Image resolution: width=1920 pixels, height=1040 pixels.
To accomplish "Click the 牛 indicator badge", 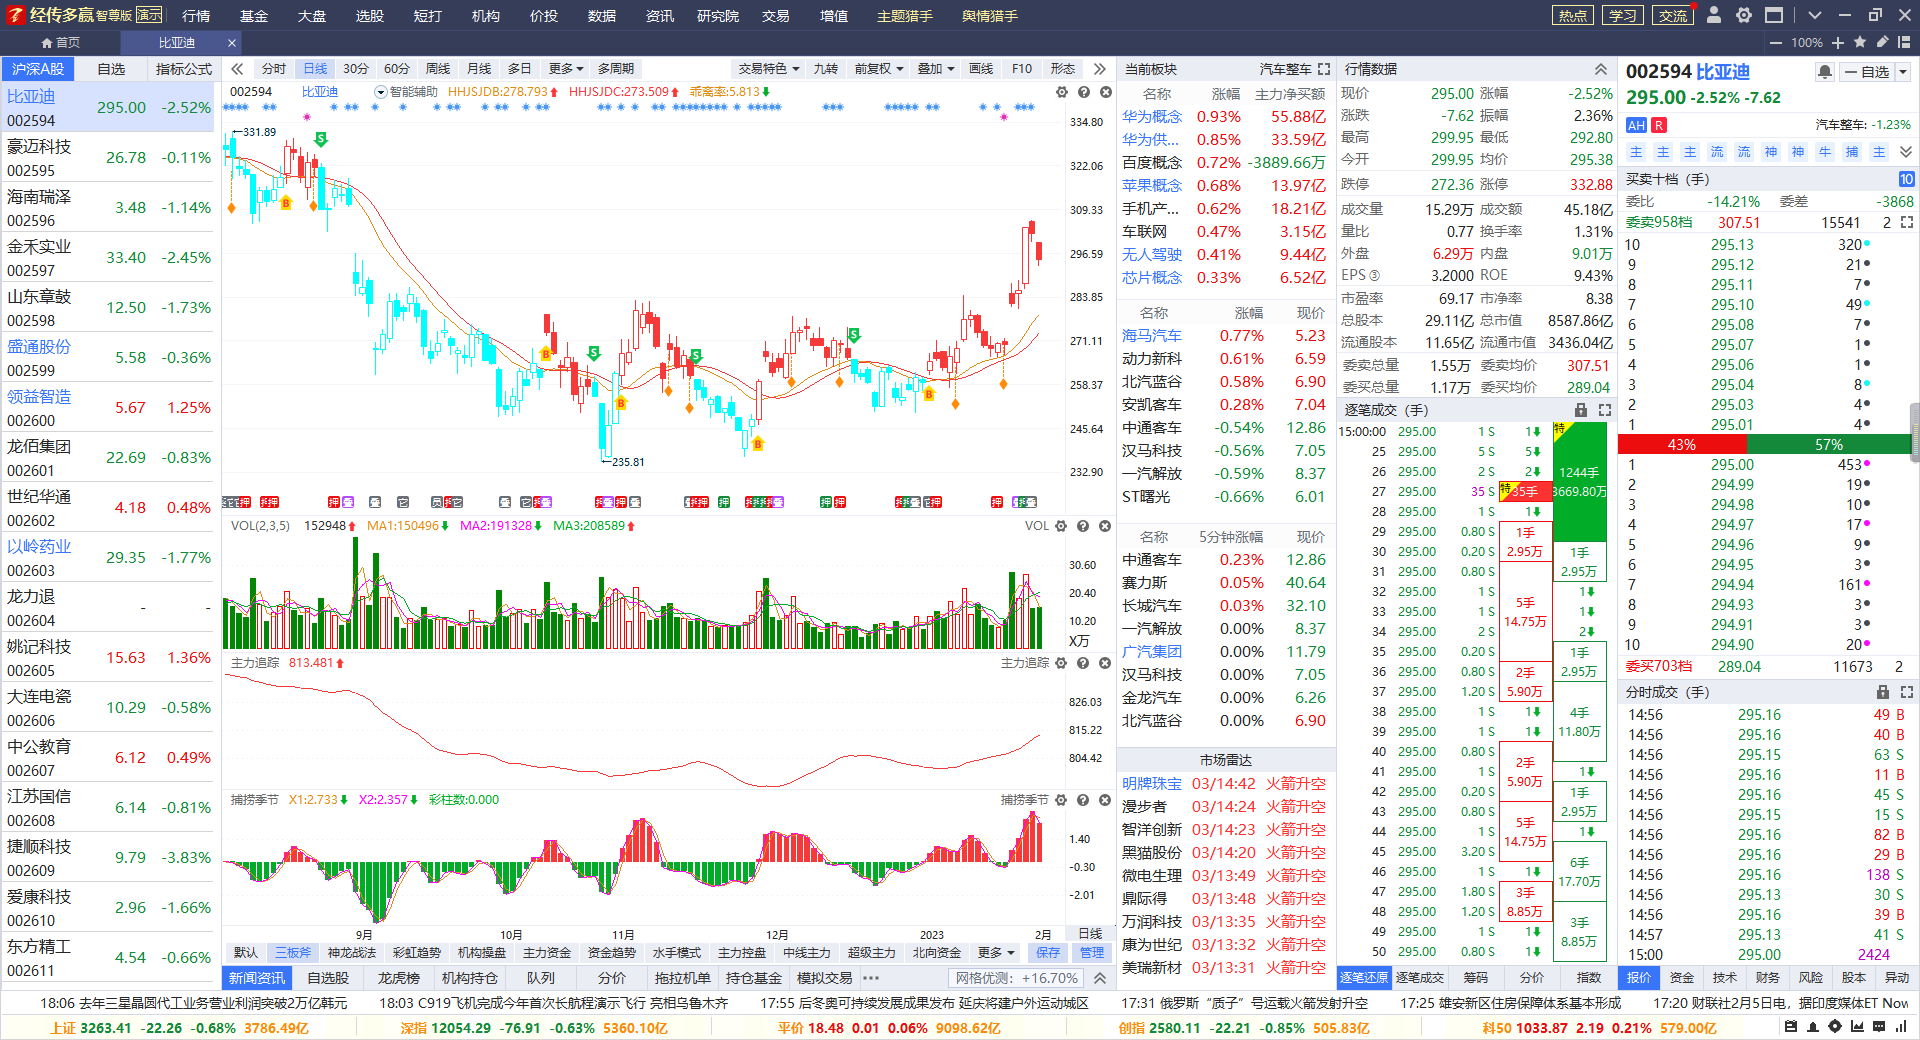I will (x=1825, y=152).
